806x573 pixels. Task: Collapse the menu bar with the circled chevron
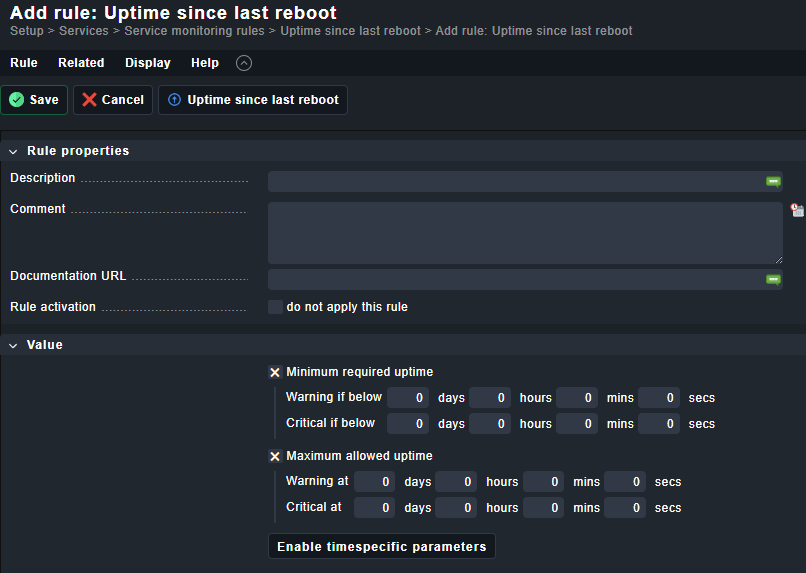click(x=244, y=63)
